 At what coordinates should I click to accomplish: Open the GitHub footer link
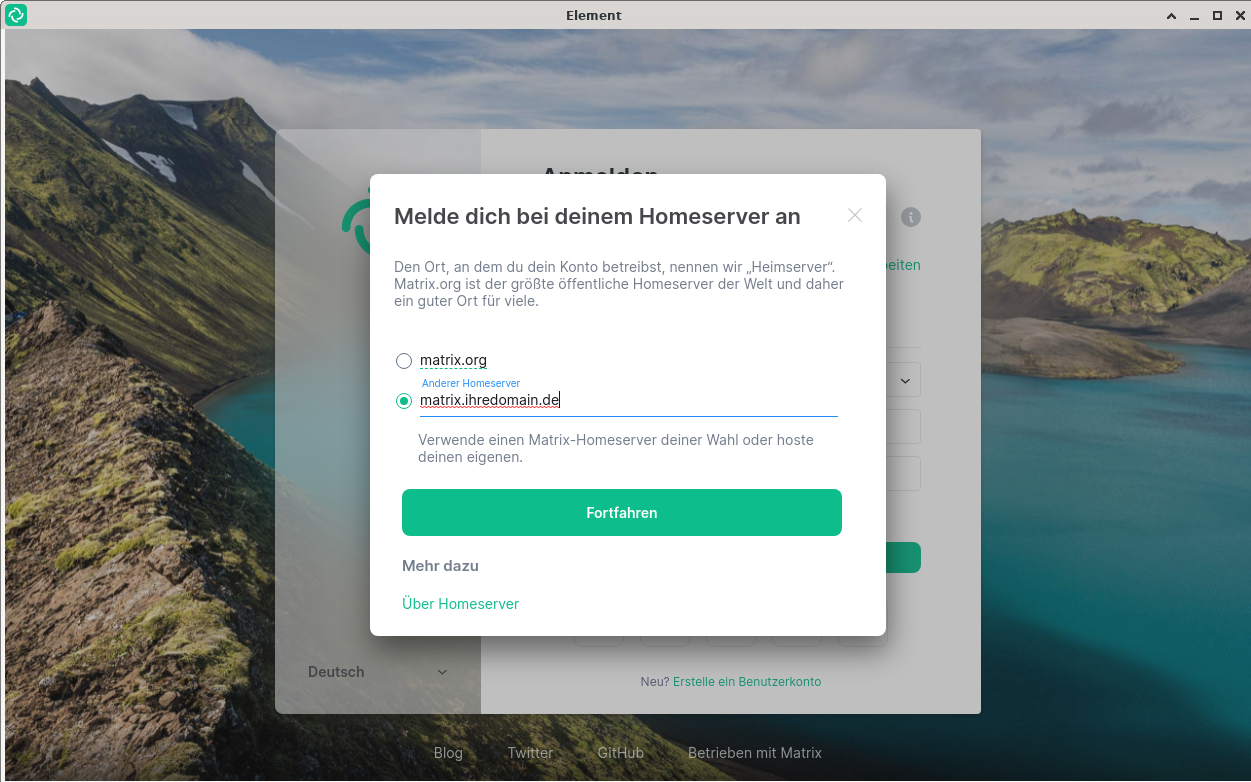621,753
